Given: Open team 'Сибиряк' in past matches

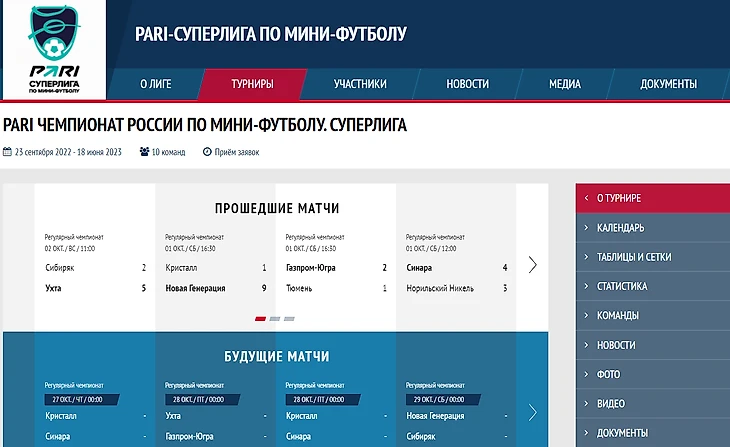Looking at the screenshot, I should (60, 268).
